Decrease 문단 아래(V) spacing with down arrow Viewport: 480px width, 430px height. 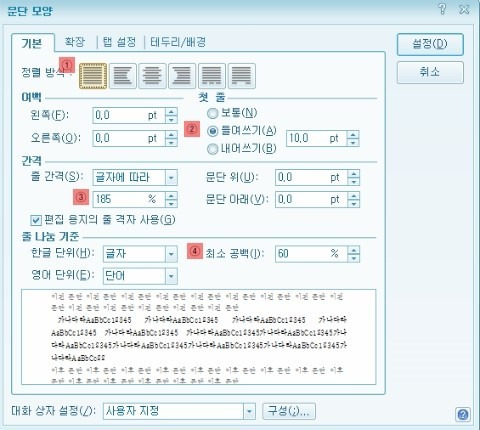[354, 204]
